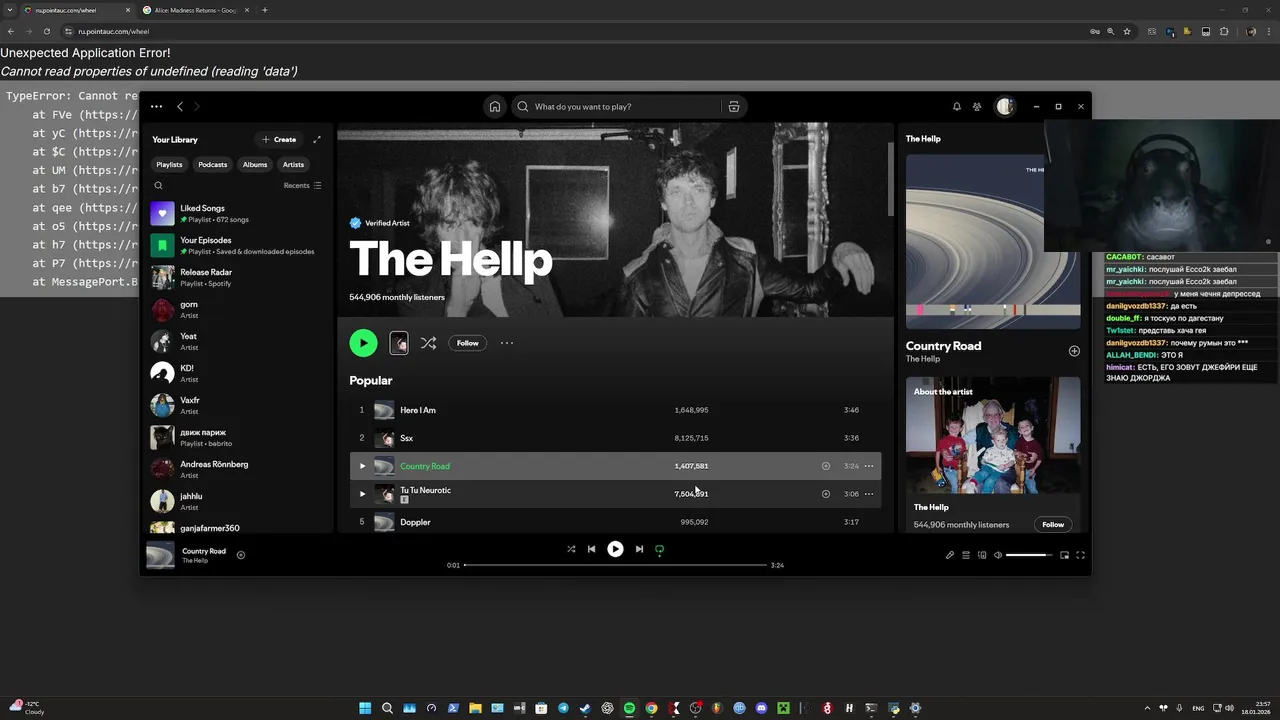Image resolution: width=1280 pixels, height=720 pixels.
Task: Click Country Road album art in bottom bar
Action: [160, 555]
